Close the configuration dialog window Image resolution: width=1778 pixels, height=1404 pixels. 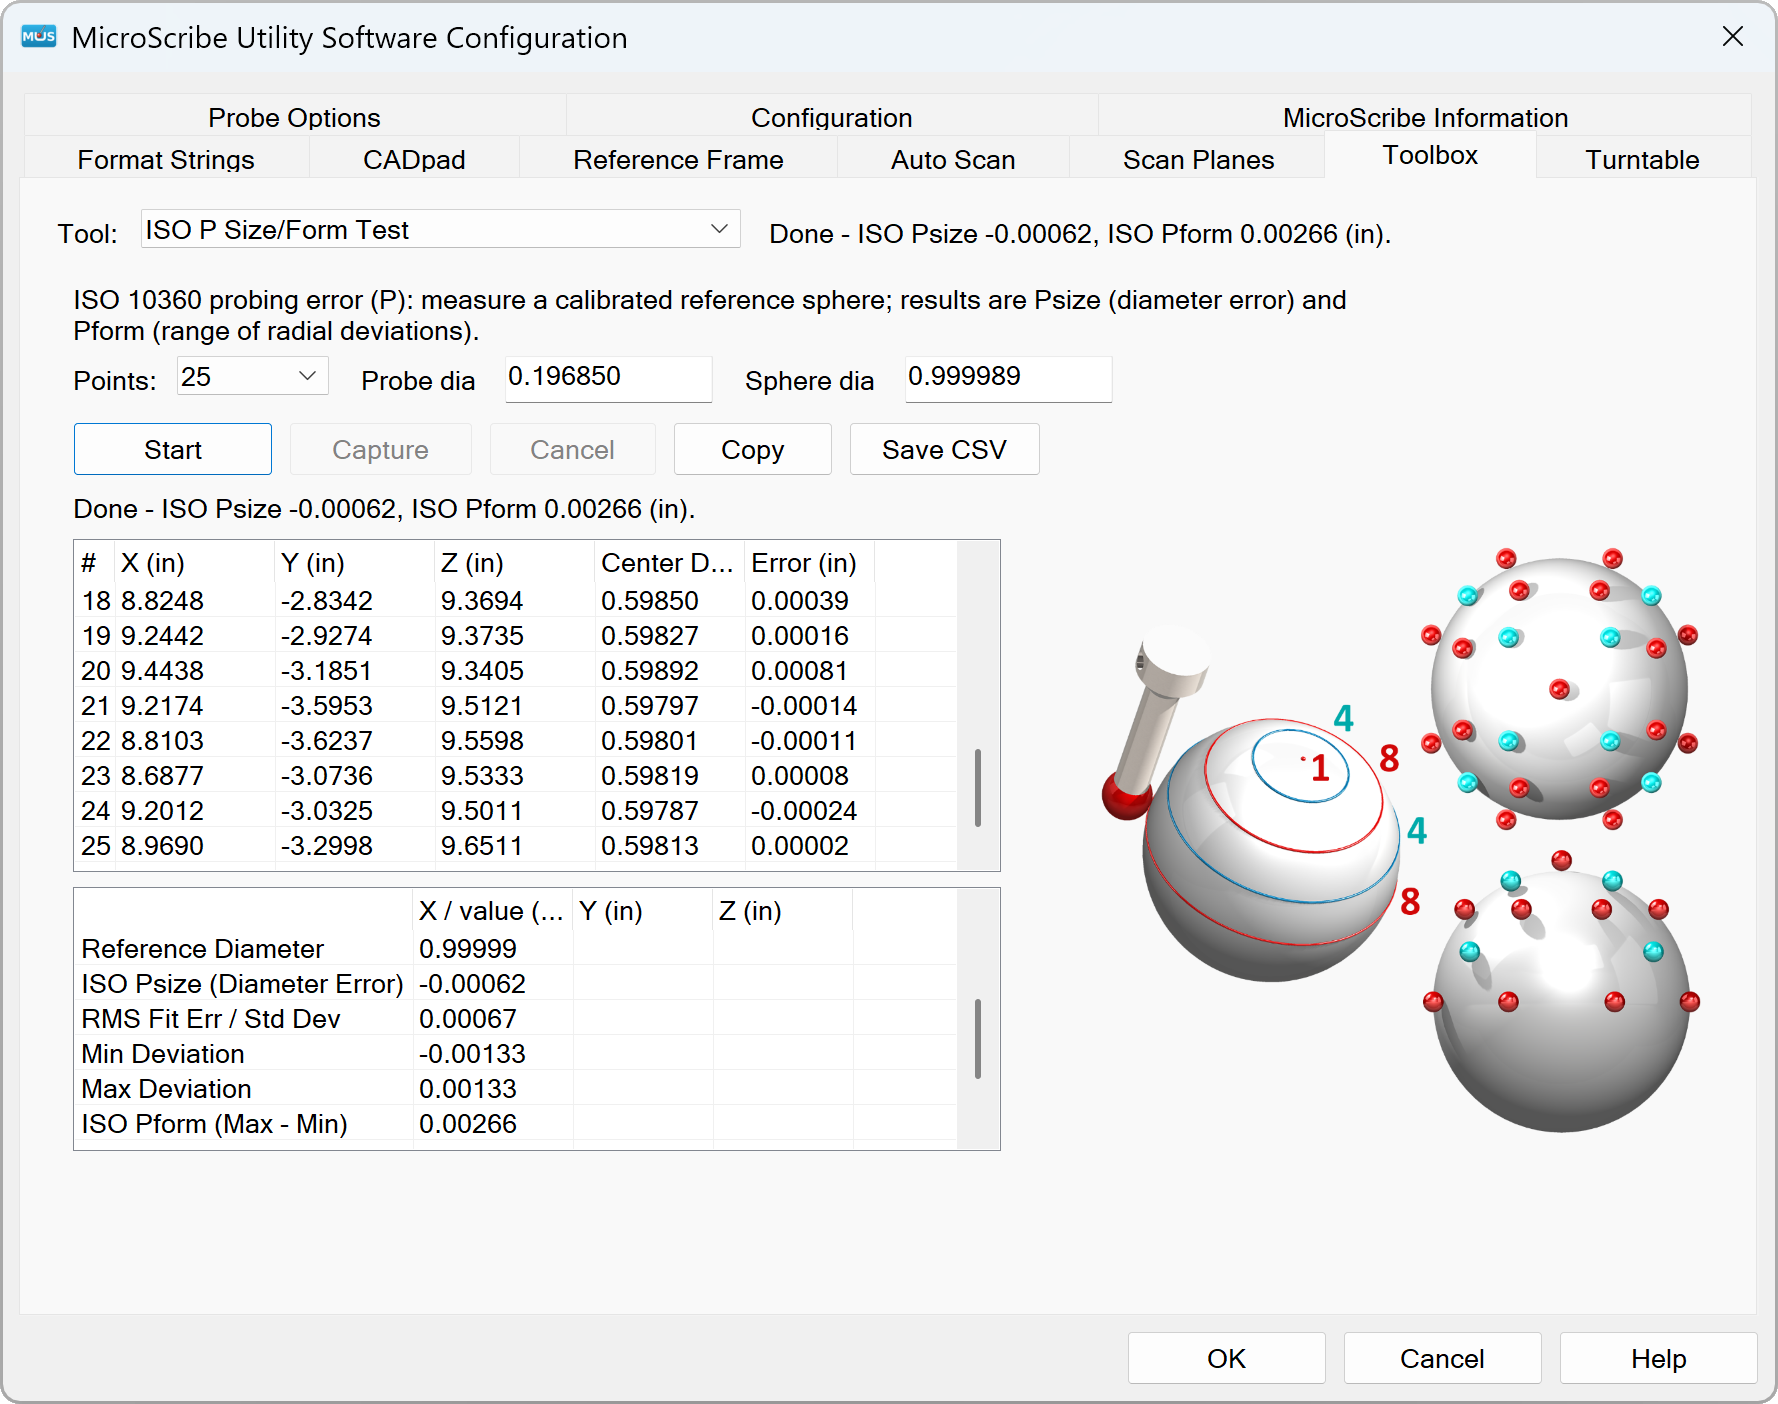1733,37
